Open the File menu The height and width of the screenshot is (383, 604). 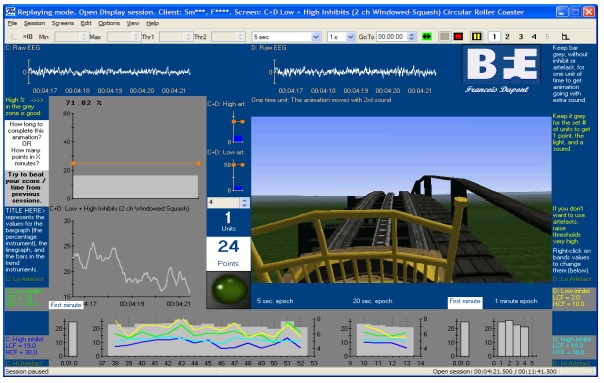click(12, 24)
